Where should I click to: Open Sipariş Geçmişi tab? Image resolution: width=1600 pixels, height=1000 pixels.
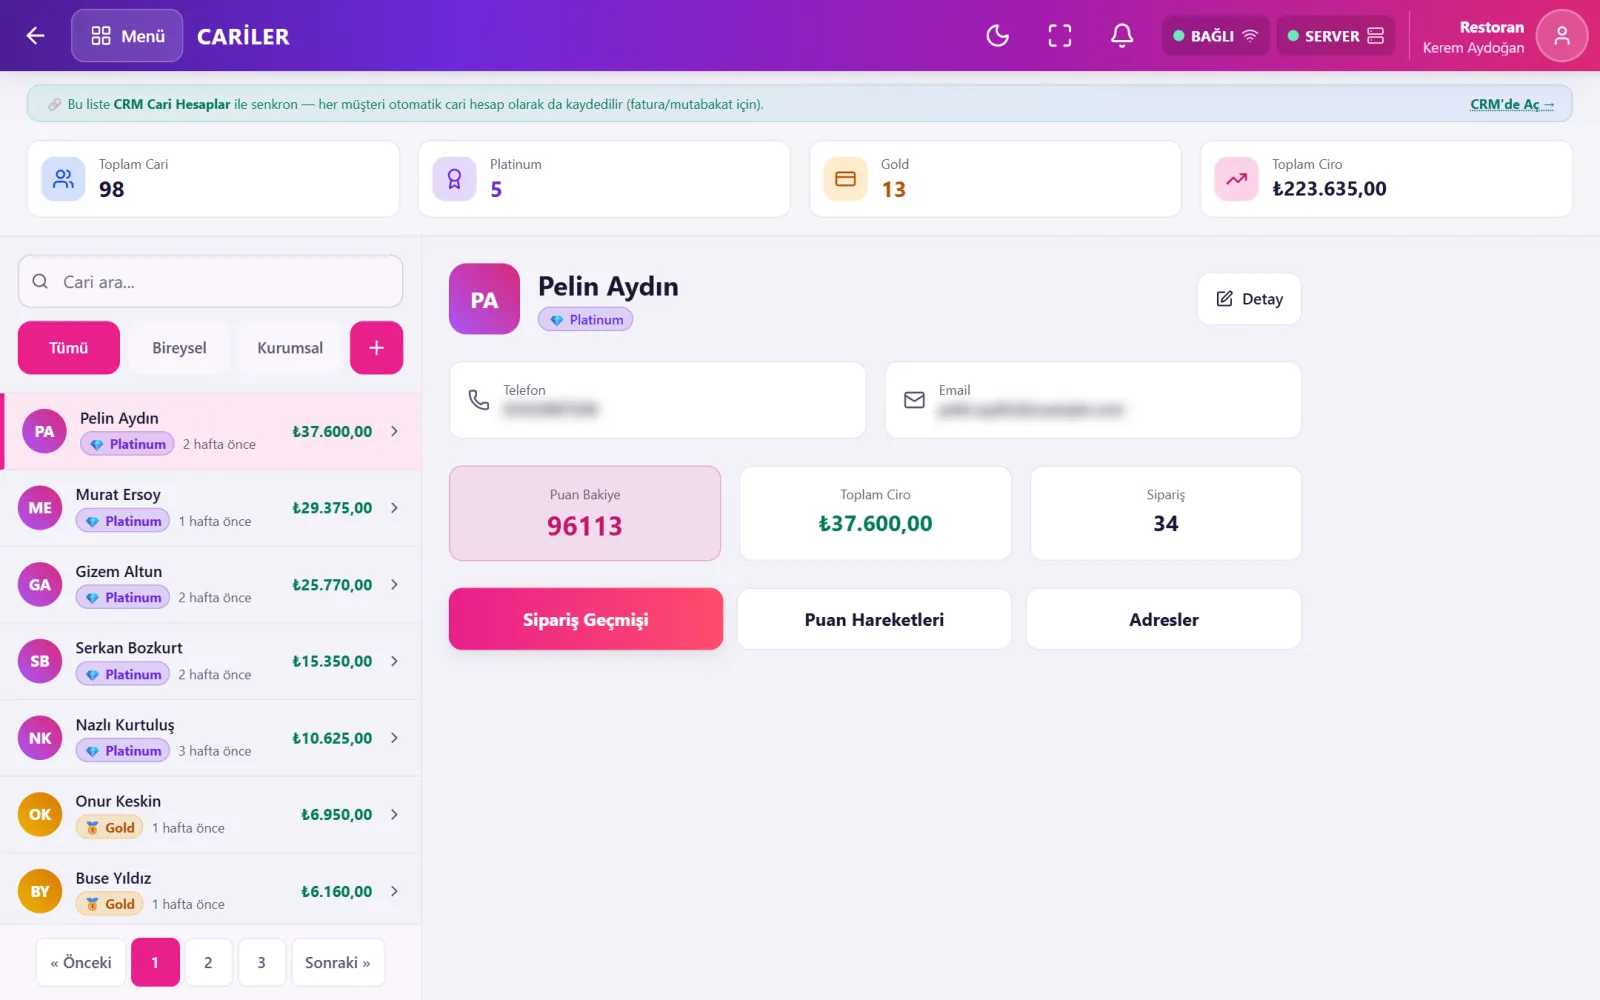(x=586, y=619)
